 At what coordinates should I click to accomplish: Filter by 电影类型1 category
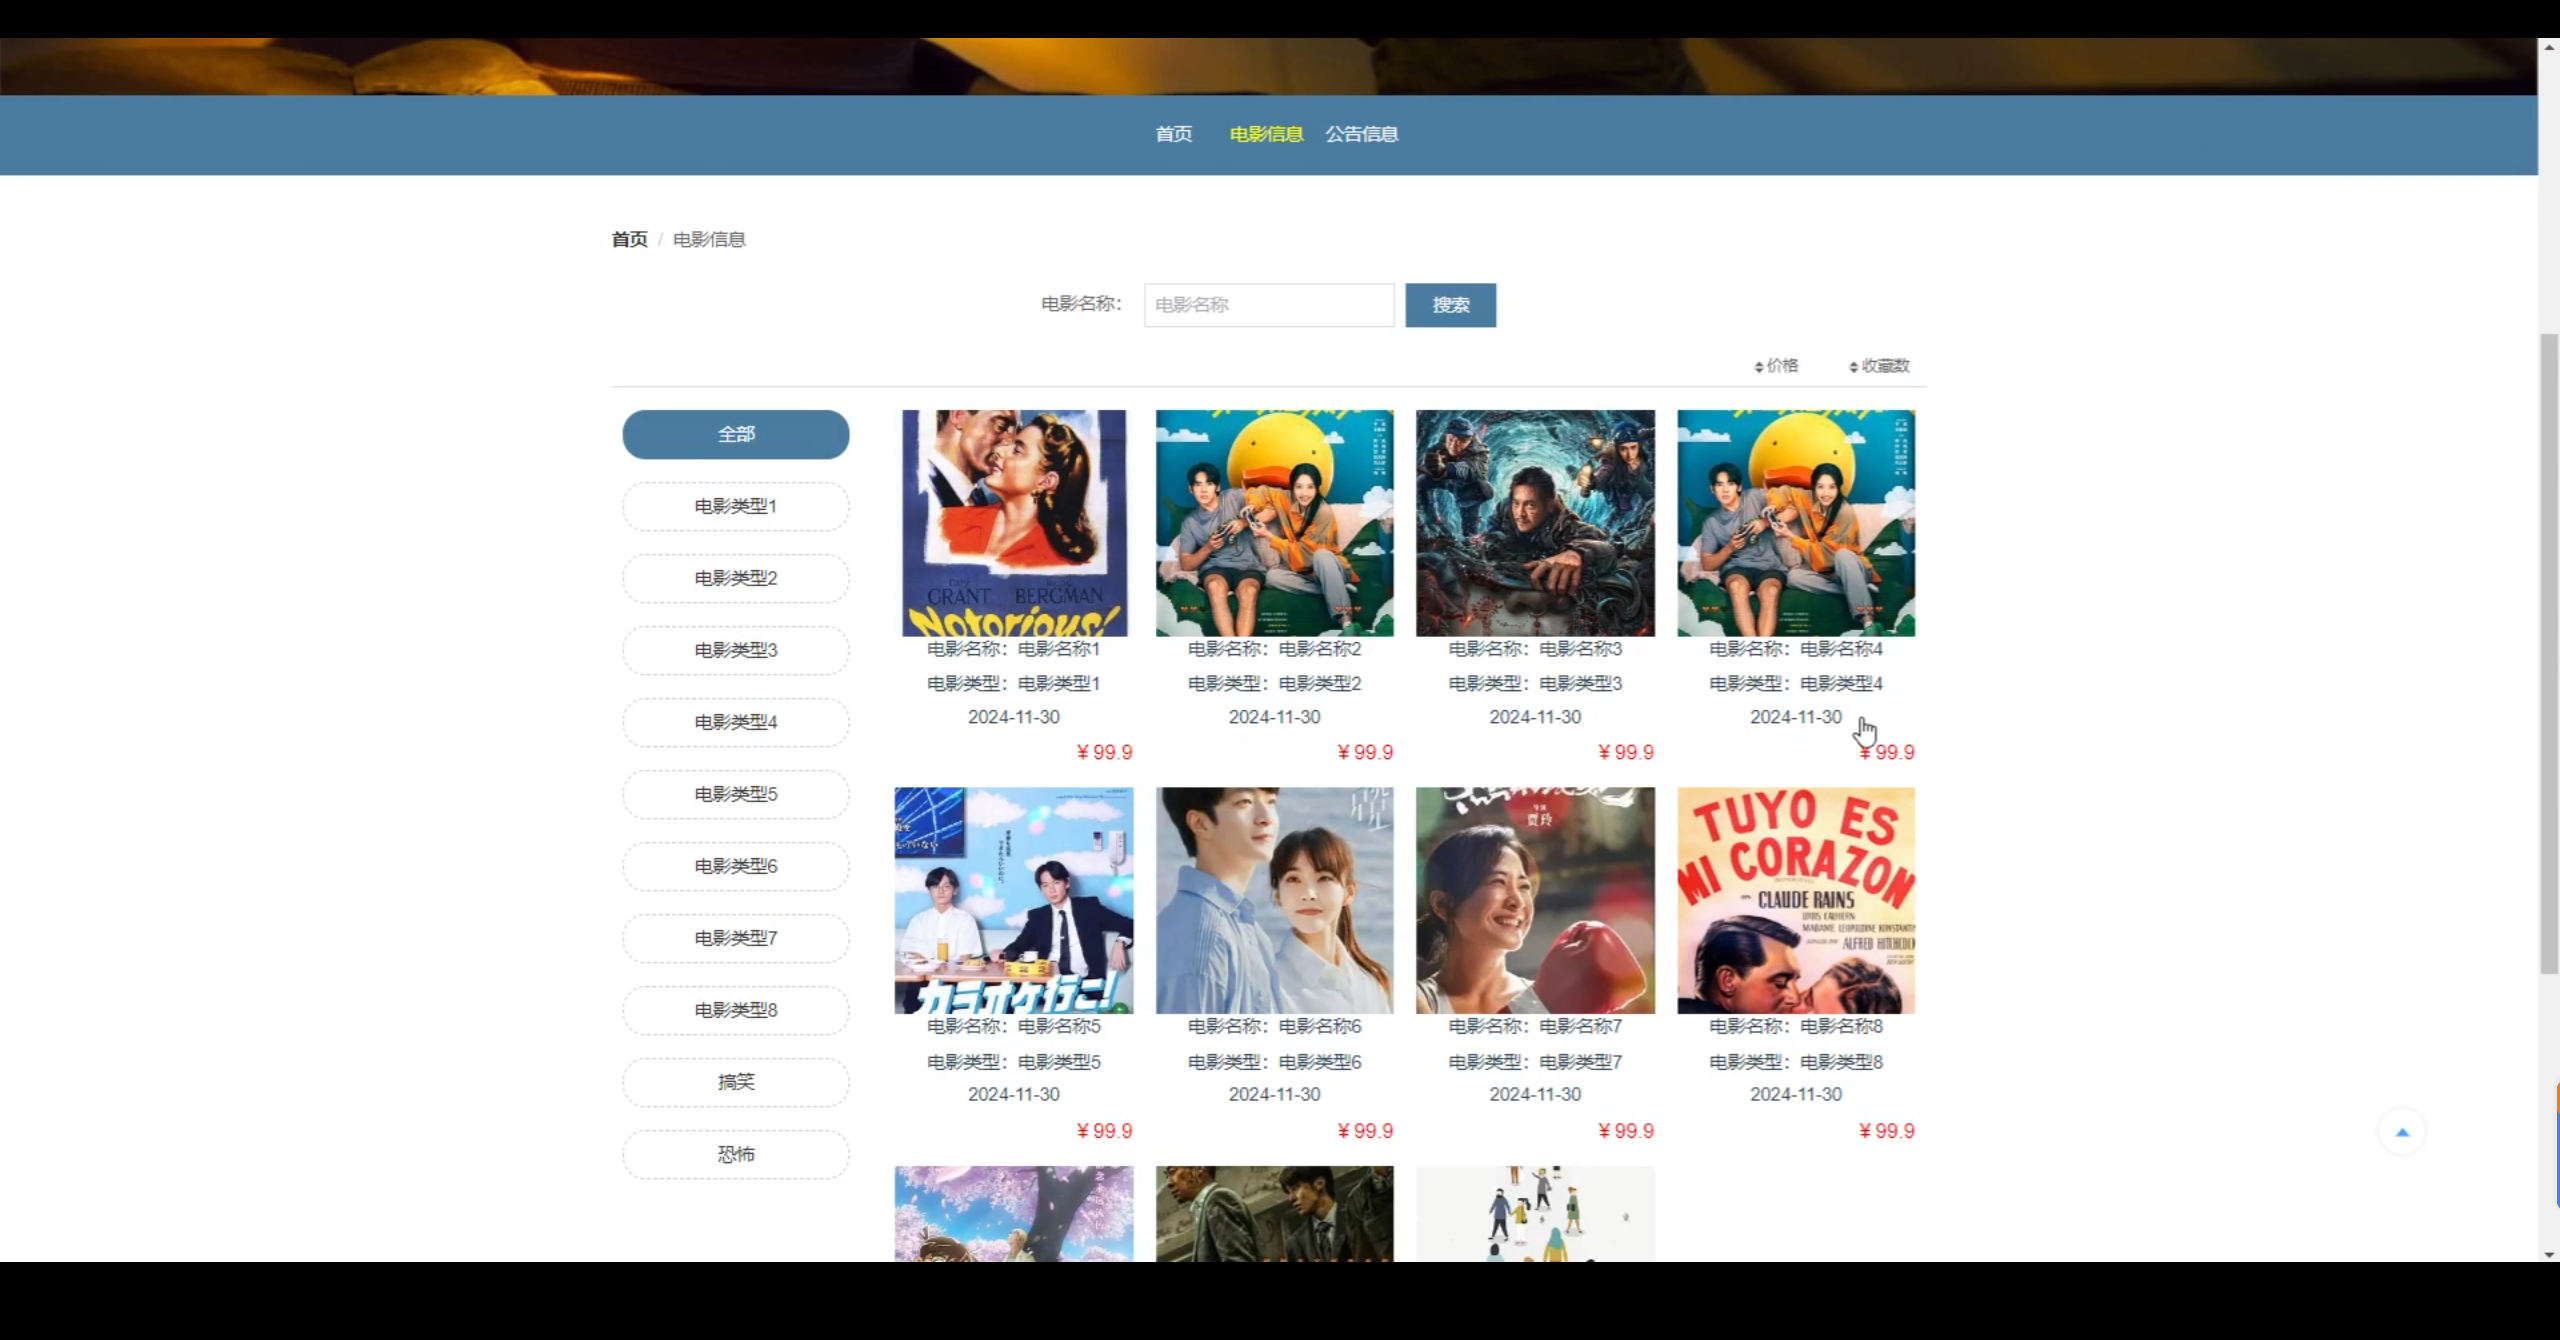point(736,506)
